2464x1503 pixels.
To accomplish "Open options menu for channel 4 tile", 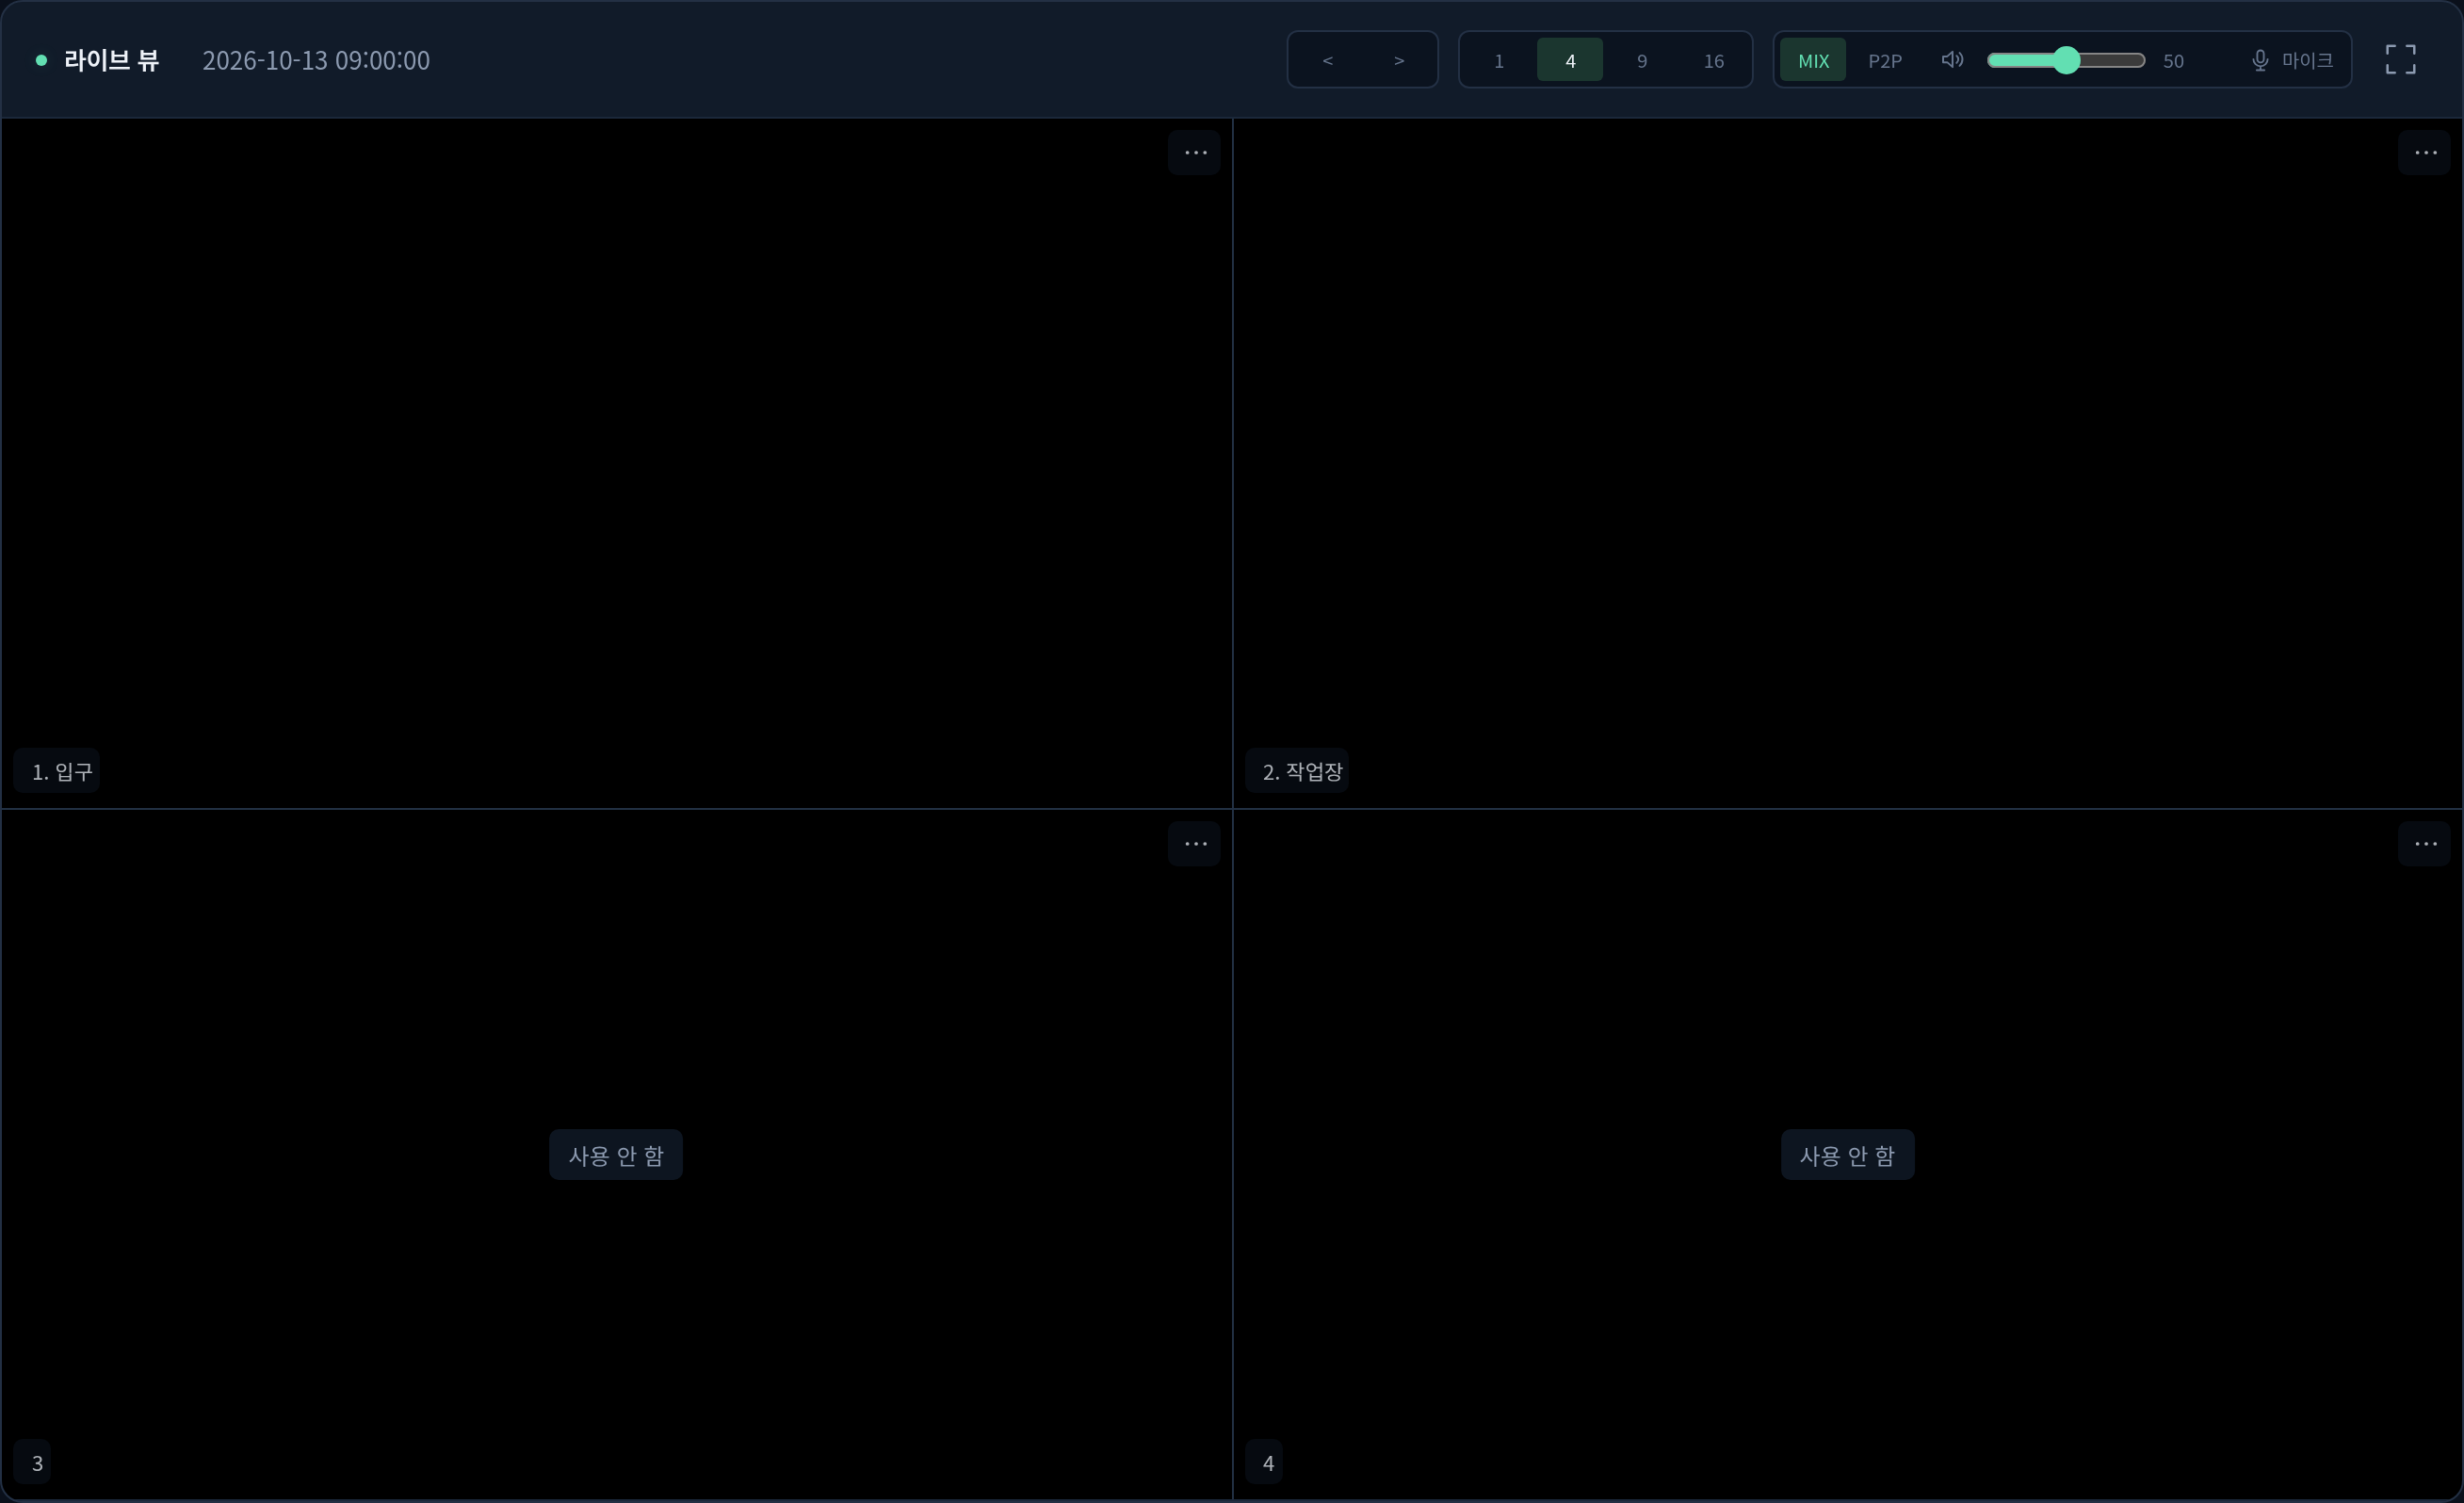I will (x=2424, y=844).
